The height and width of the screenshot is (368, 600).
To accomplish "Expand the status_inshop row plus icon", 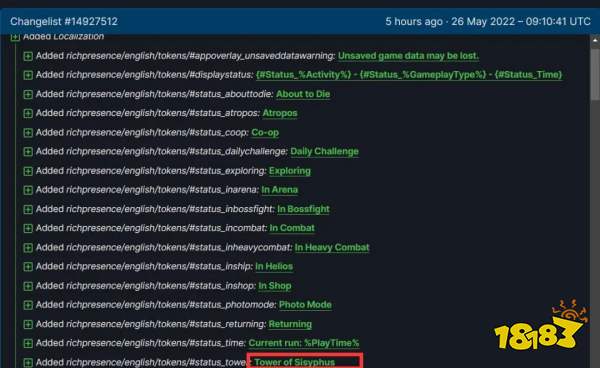I will [28, 286].
